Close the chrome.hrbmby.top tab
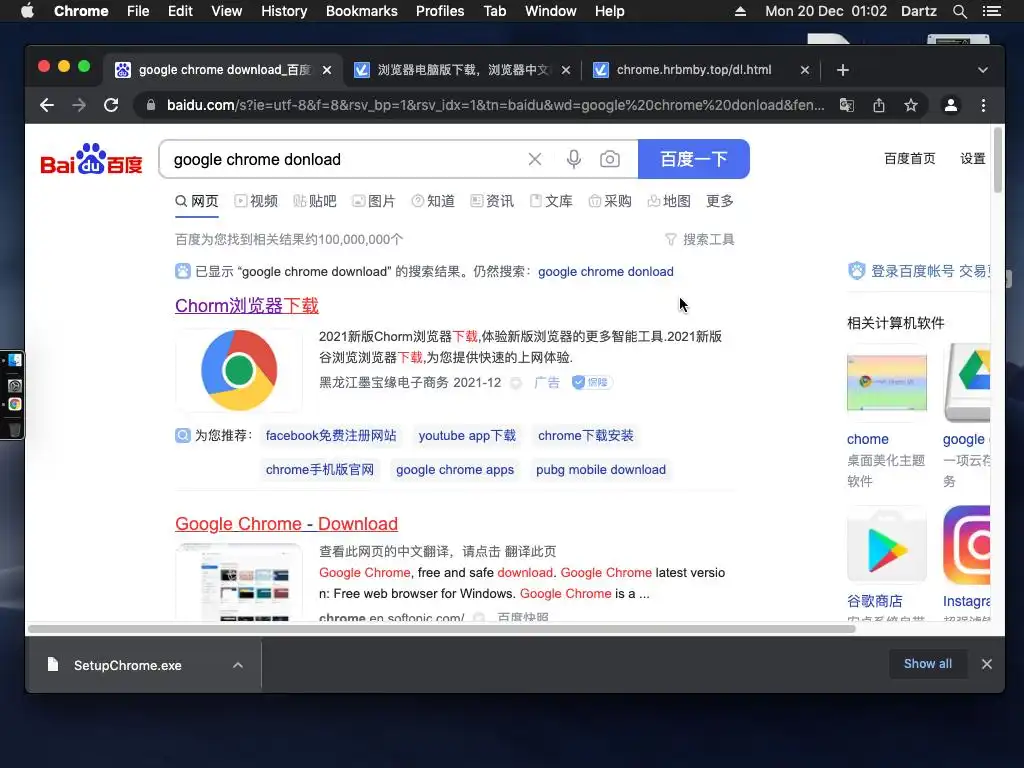 point(805,70)
